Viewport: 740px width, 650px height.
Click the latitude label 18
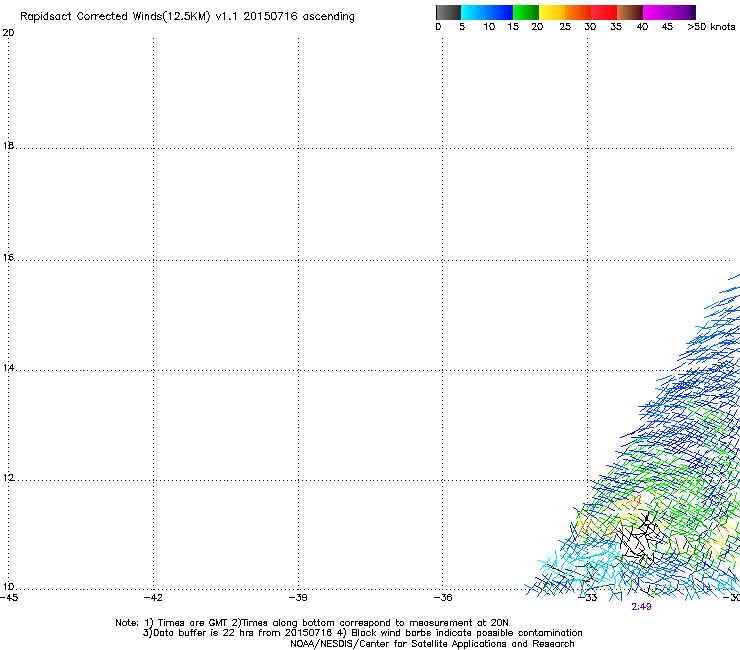8,145
